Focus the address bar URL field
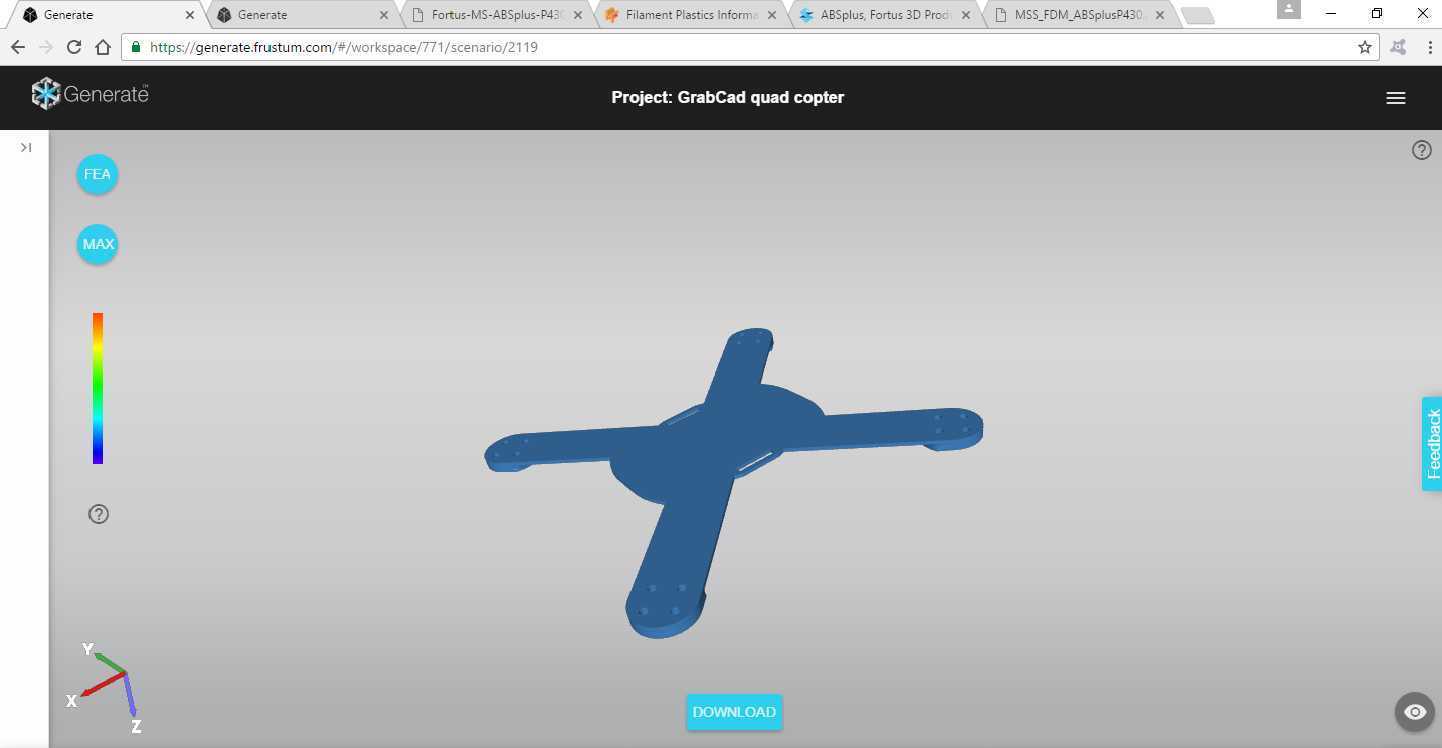 (750, 47)
